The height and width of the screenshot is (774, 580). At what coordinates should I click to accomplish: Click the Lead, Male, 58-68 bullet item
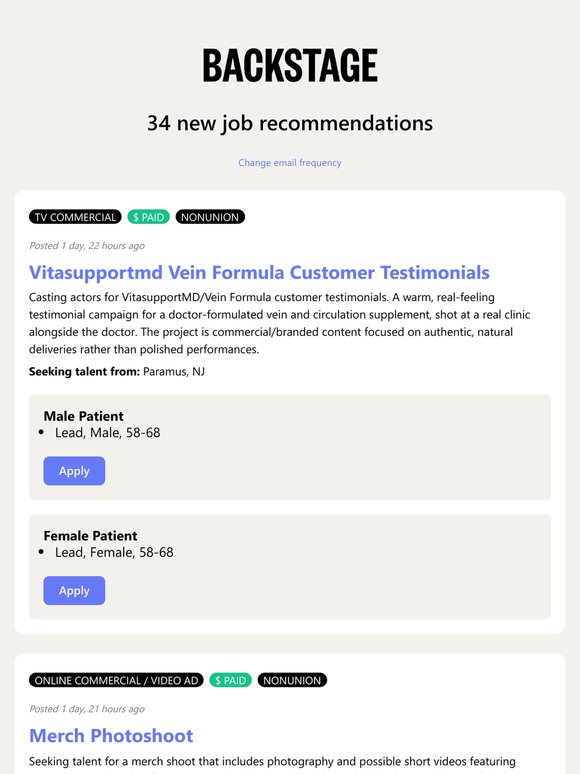(x=107, y=433)
